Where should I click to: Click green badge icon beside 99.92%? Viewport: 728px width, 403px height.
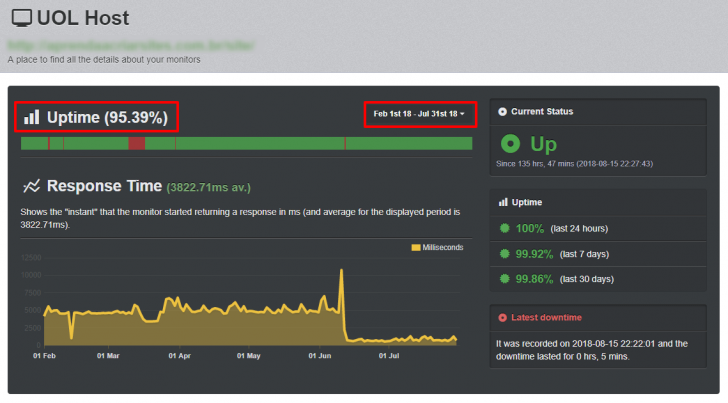tap(504, 254)
